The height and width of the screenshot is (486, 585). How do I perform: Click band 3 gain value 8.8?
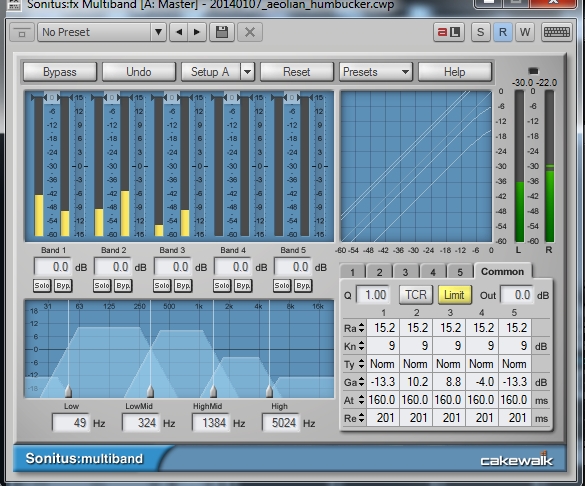[449, 382]
